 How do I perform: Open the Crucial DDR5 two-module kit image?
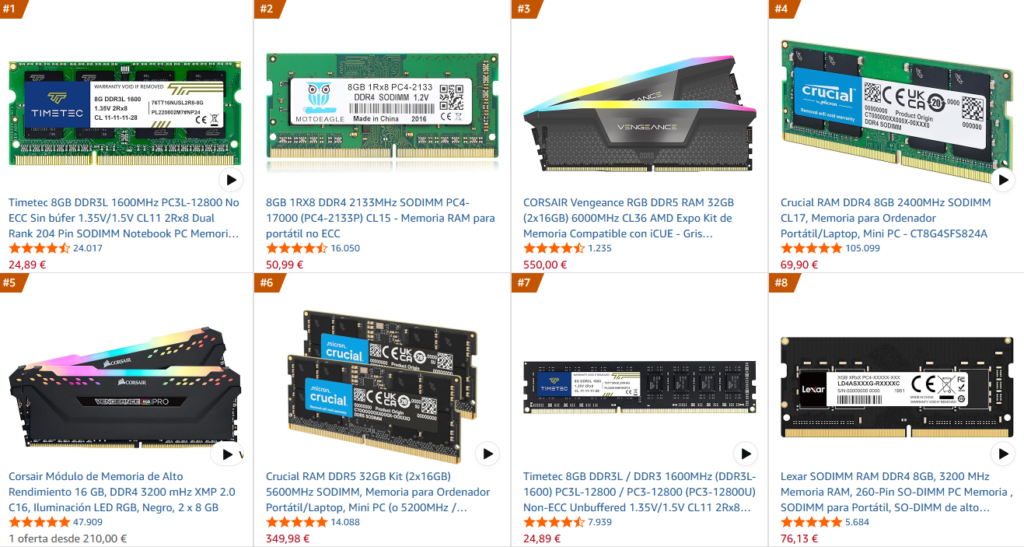pyautogui.click(x=382, y=385)
